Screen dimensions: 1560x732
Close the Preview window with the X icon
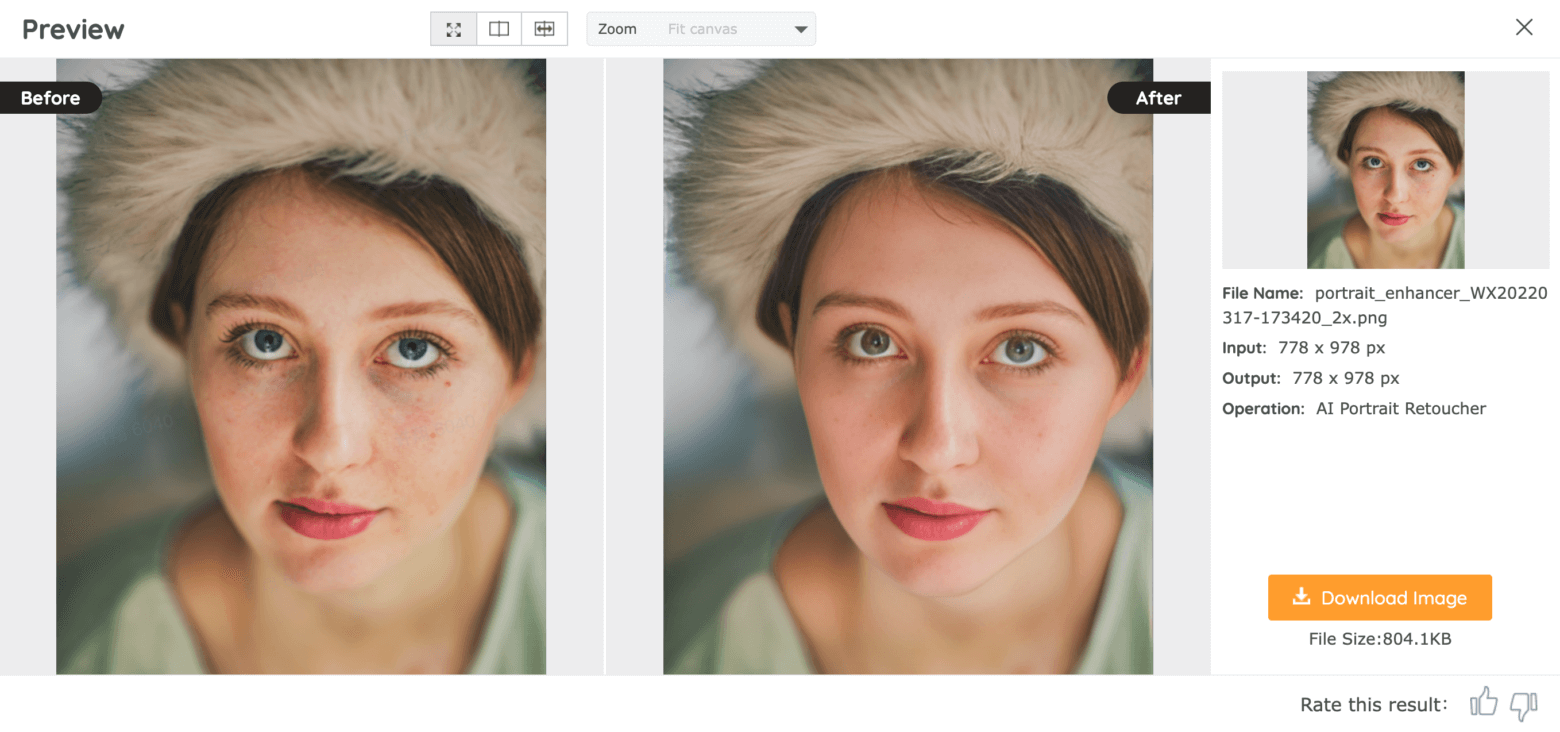(1523, 27)
